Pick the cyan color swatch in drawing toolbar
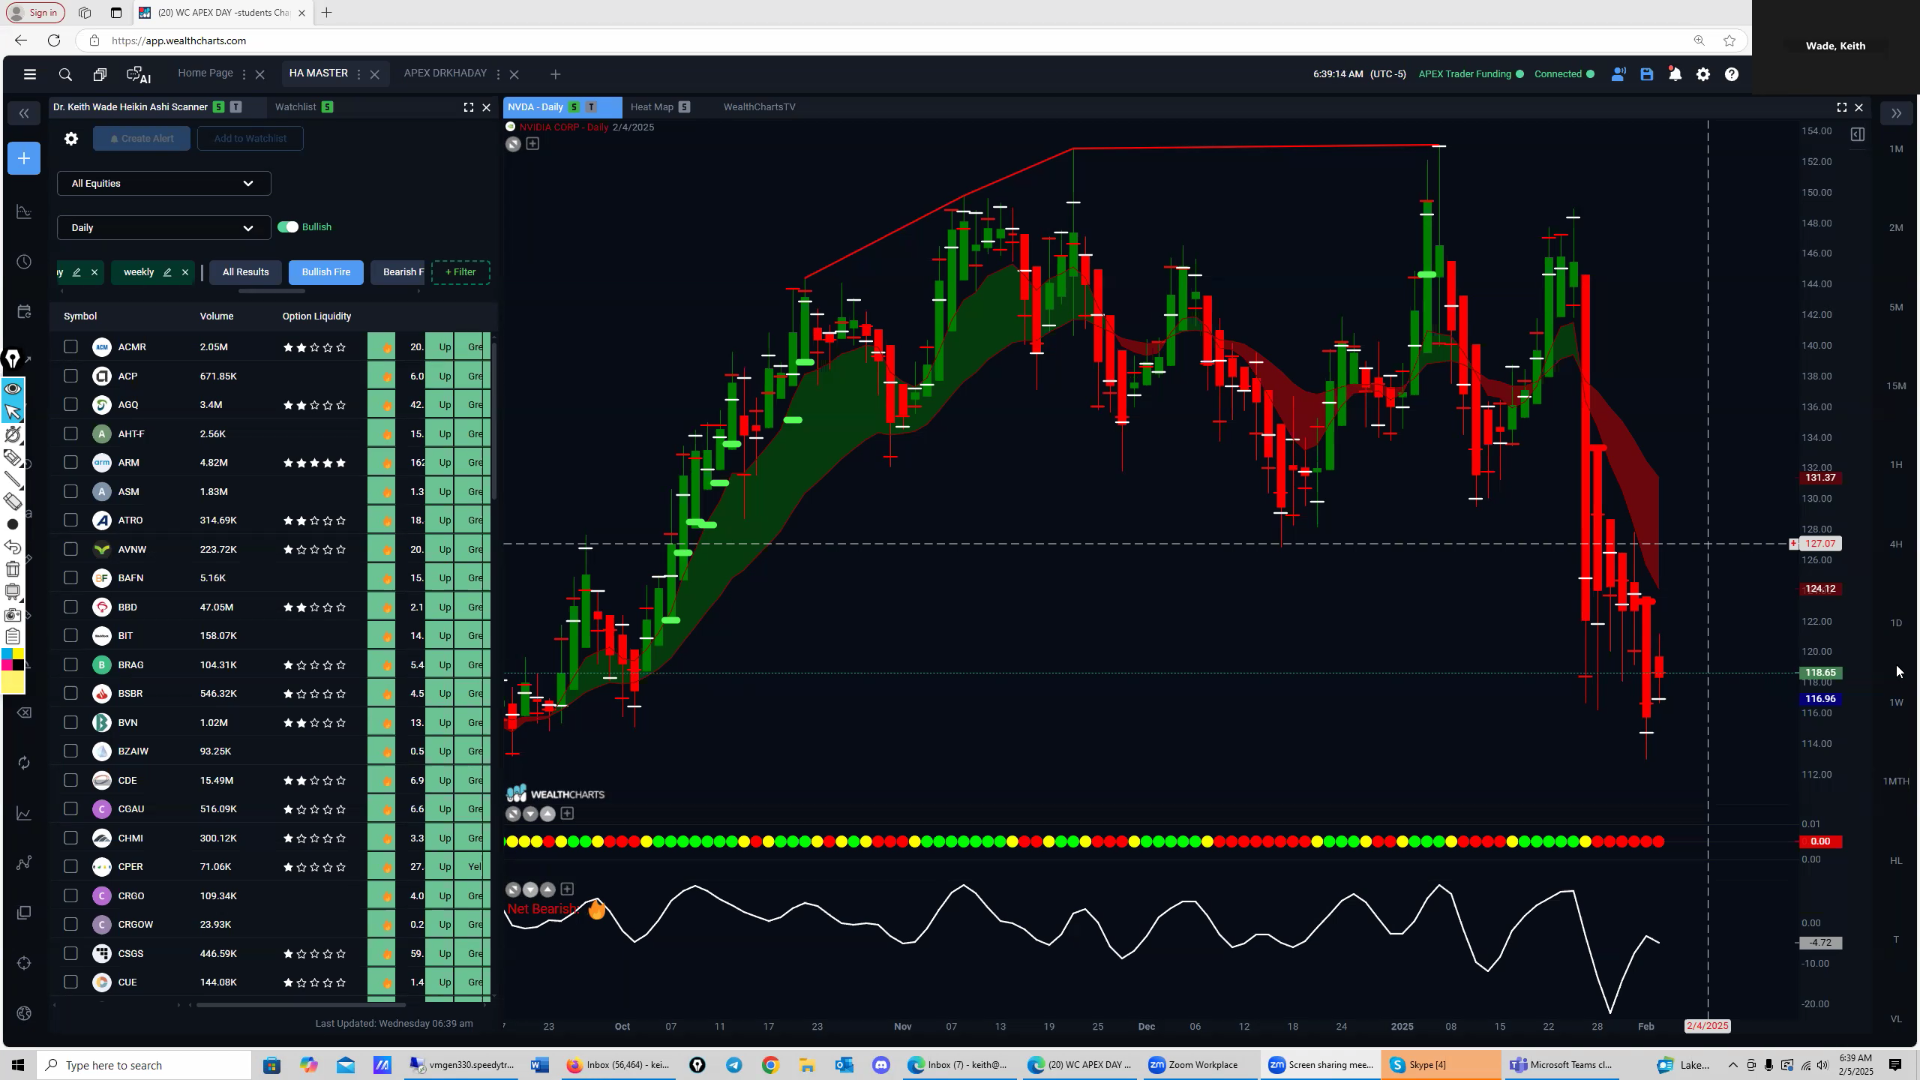Screen dimensions: 1920x1080 [7, 655]
